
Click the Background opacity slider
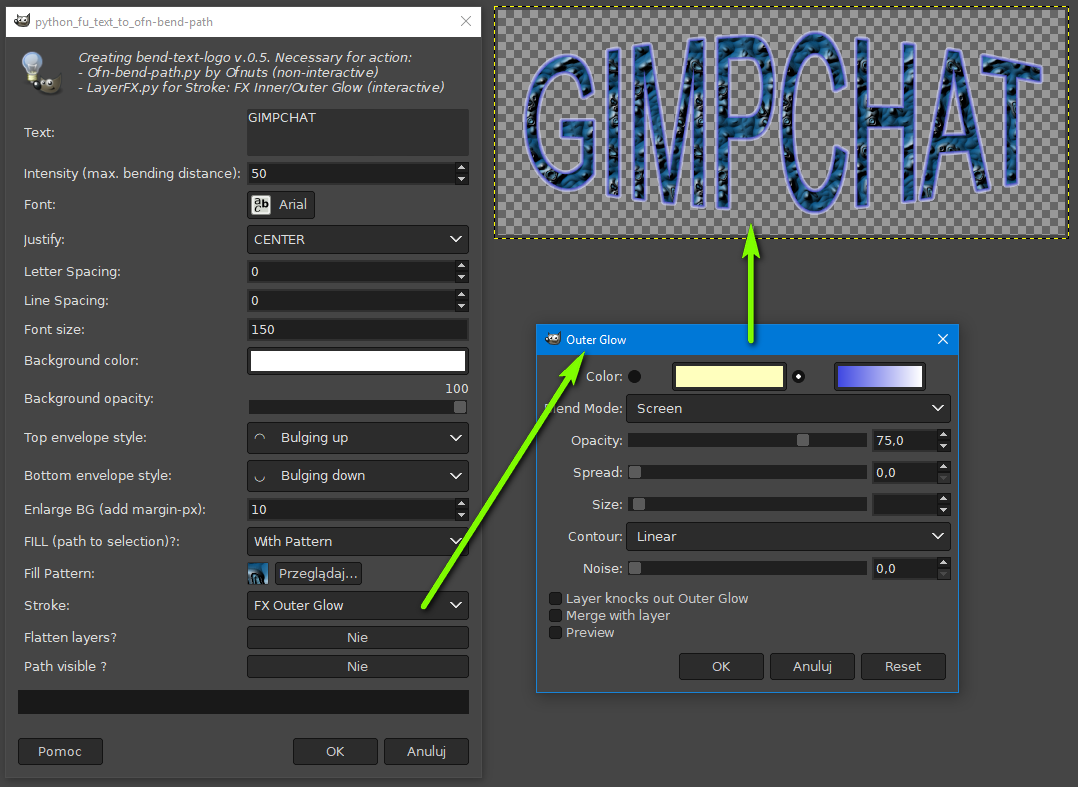(358, 407)
